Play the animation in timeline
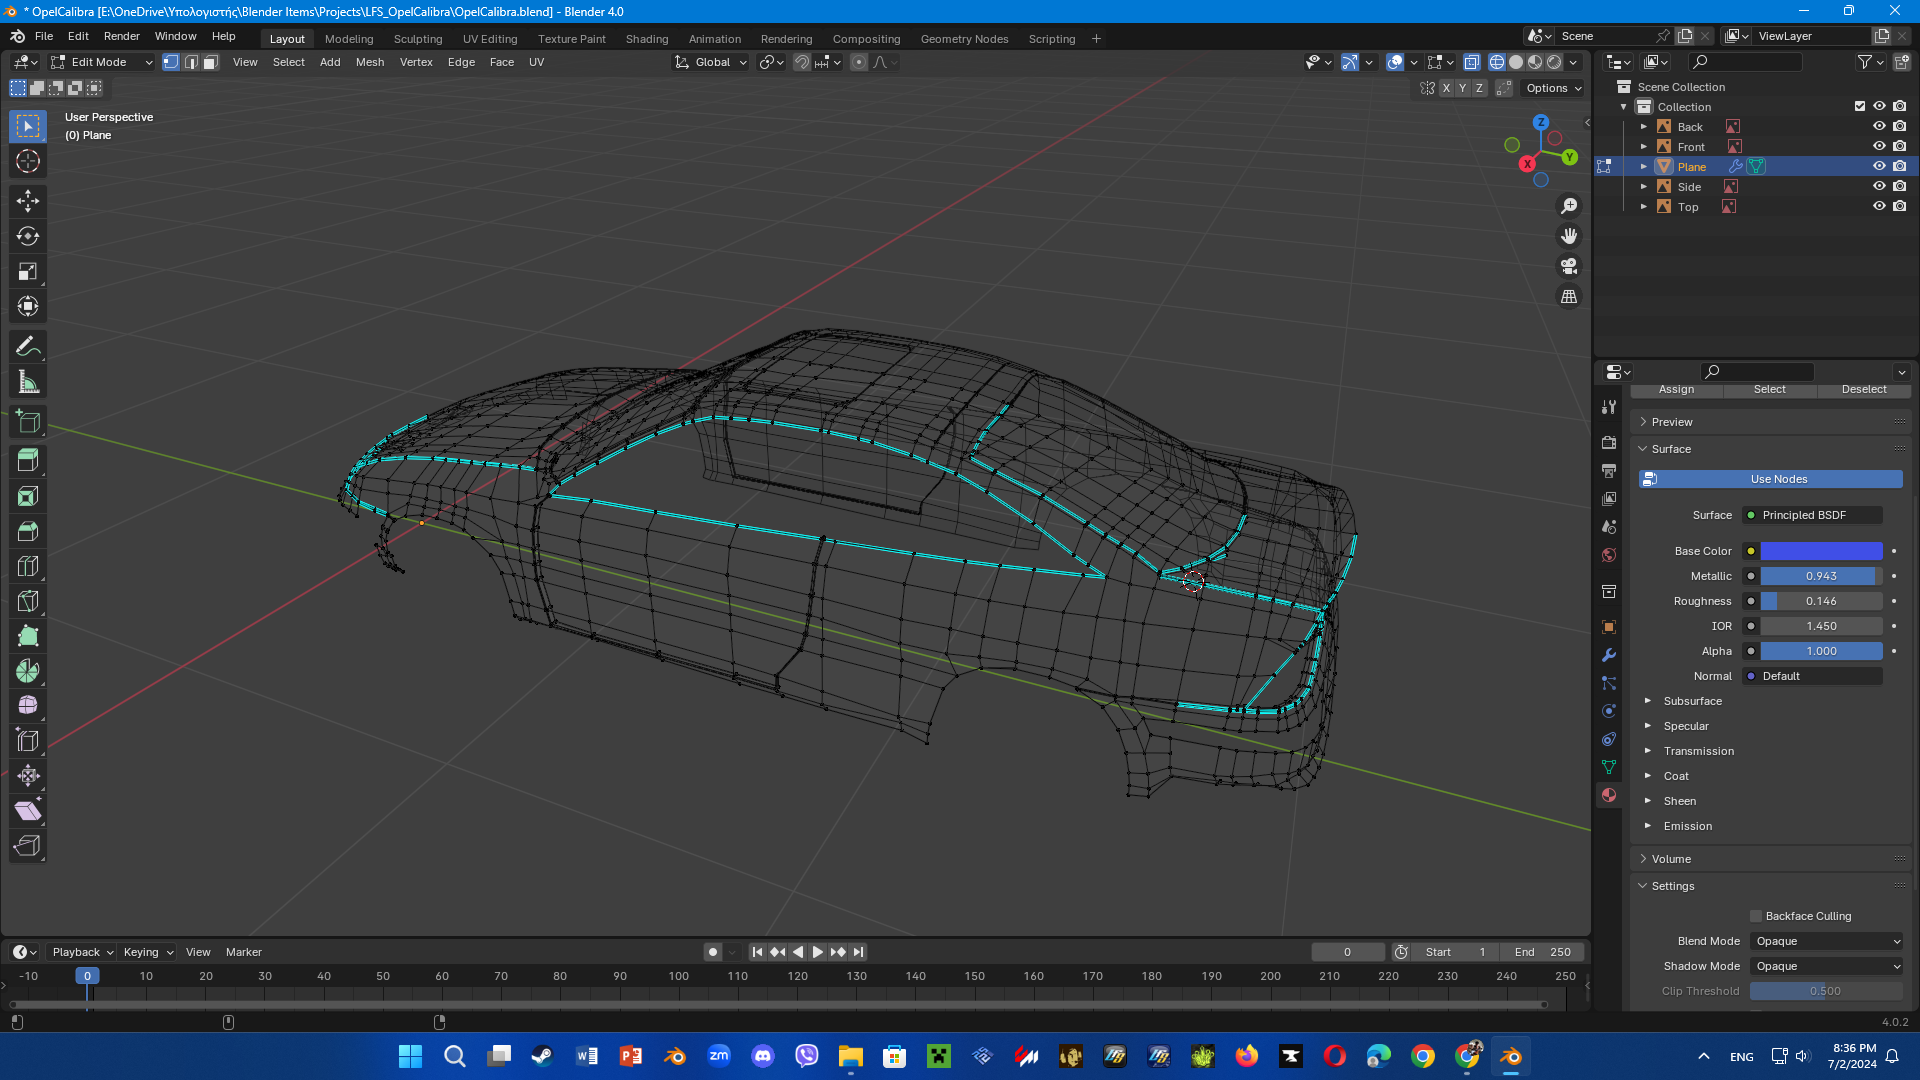The image size is (1920, 1080). pos(818,952)
